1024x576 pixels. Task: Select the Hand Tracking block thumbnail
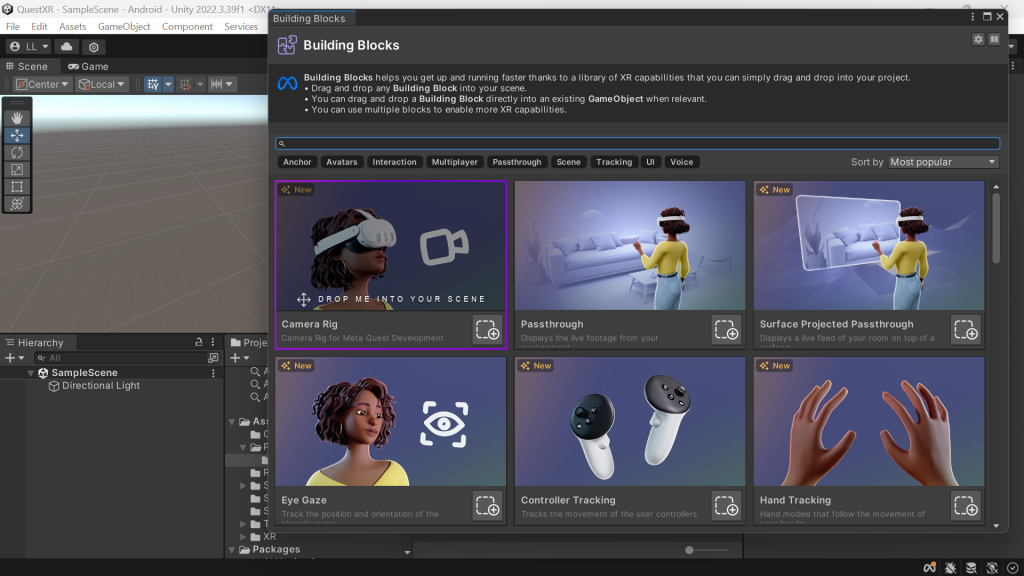click(x=869, y=421)
